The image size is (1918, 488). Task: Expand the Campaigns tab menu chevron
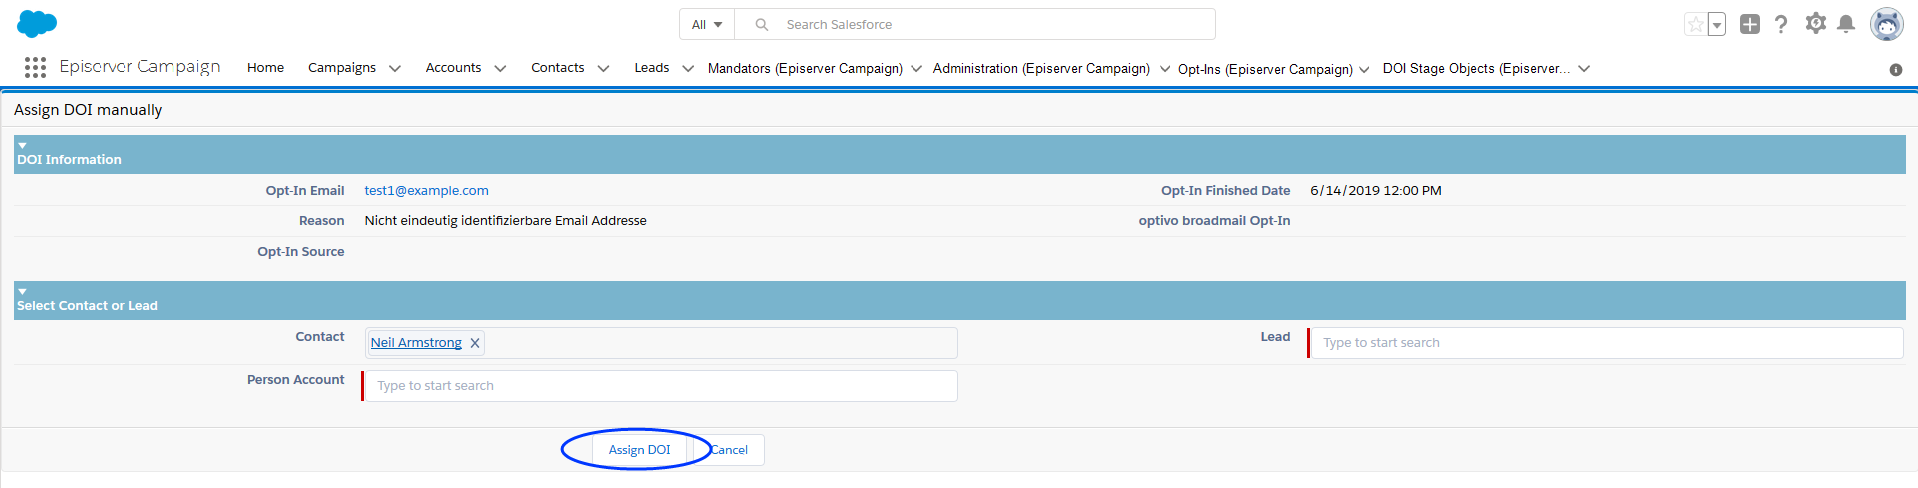click(395, 68)
